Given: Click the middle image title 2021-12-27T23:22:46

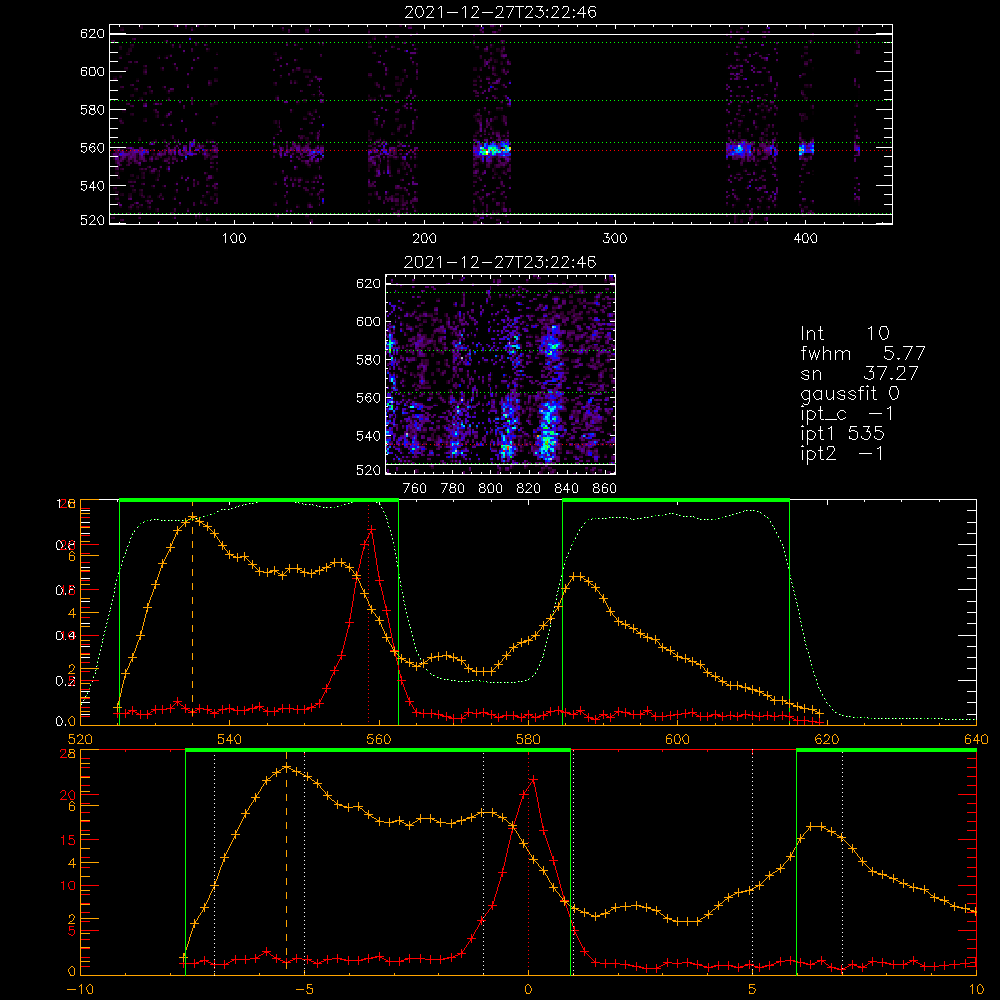Looking at the screenshot, I should coord(500,262).
